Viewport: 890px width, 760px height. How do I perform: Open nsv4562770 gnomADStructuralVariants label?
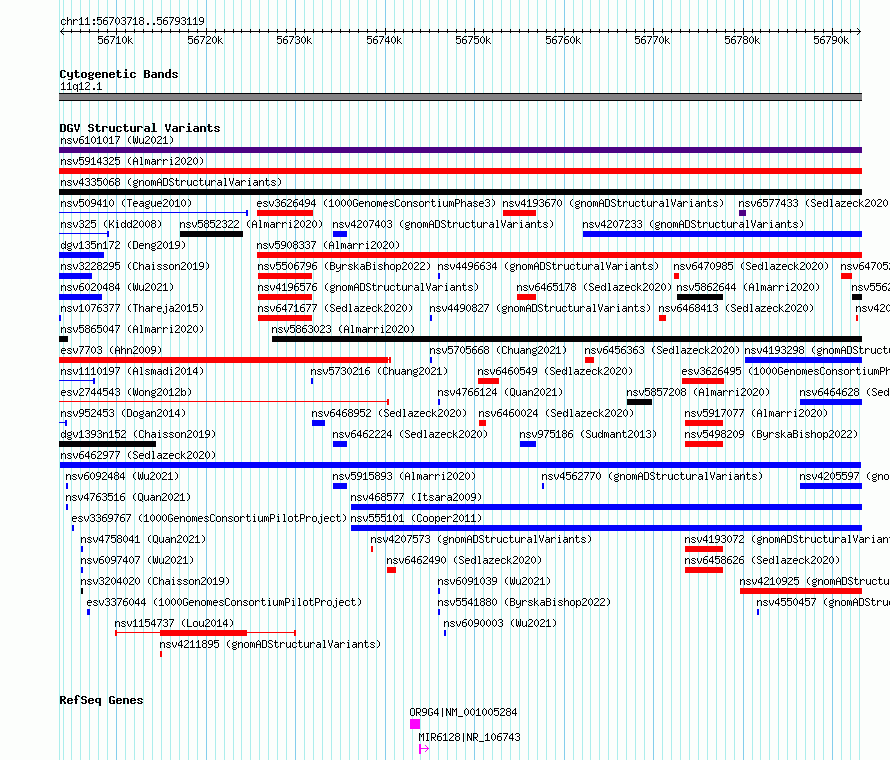(652, 476)
